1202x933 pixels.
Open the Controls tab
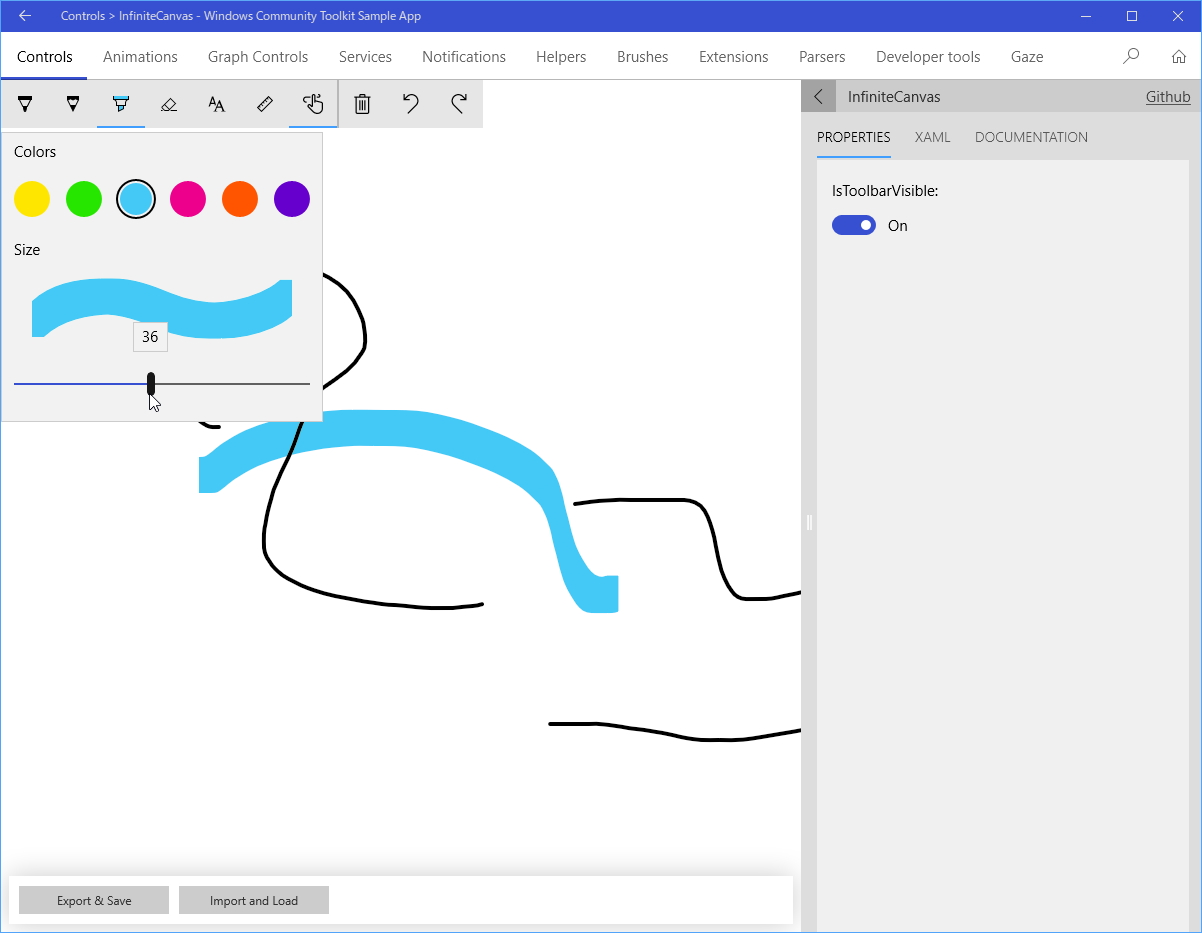45,57
